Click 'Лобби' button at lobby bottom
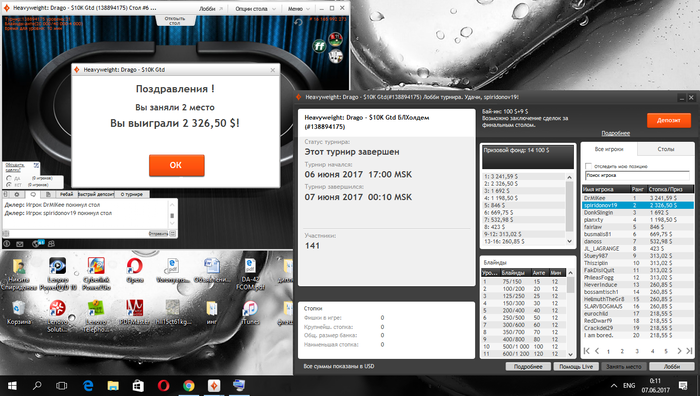 pos(671,367)
